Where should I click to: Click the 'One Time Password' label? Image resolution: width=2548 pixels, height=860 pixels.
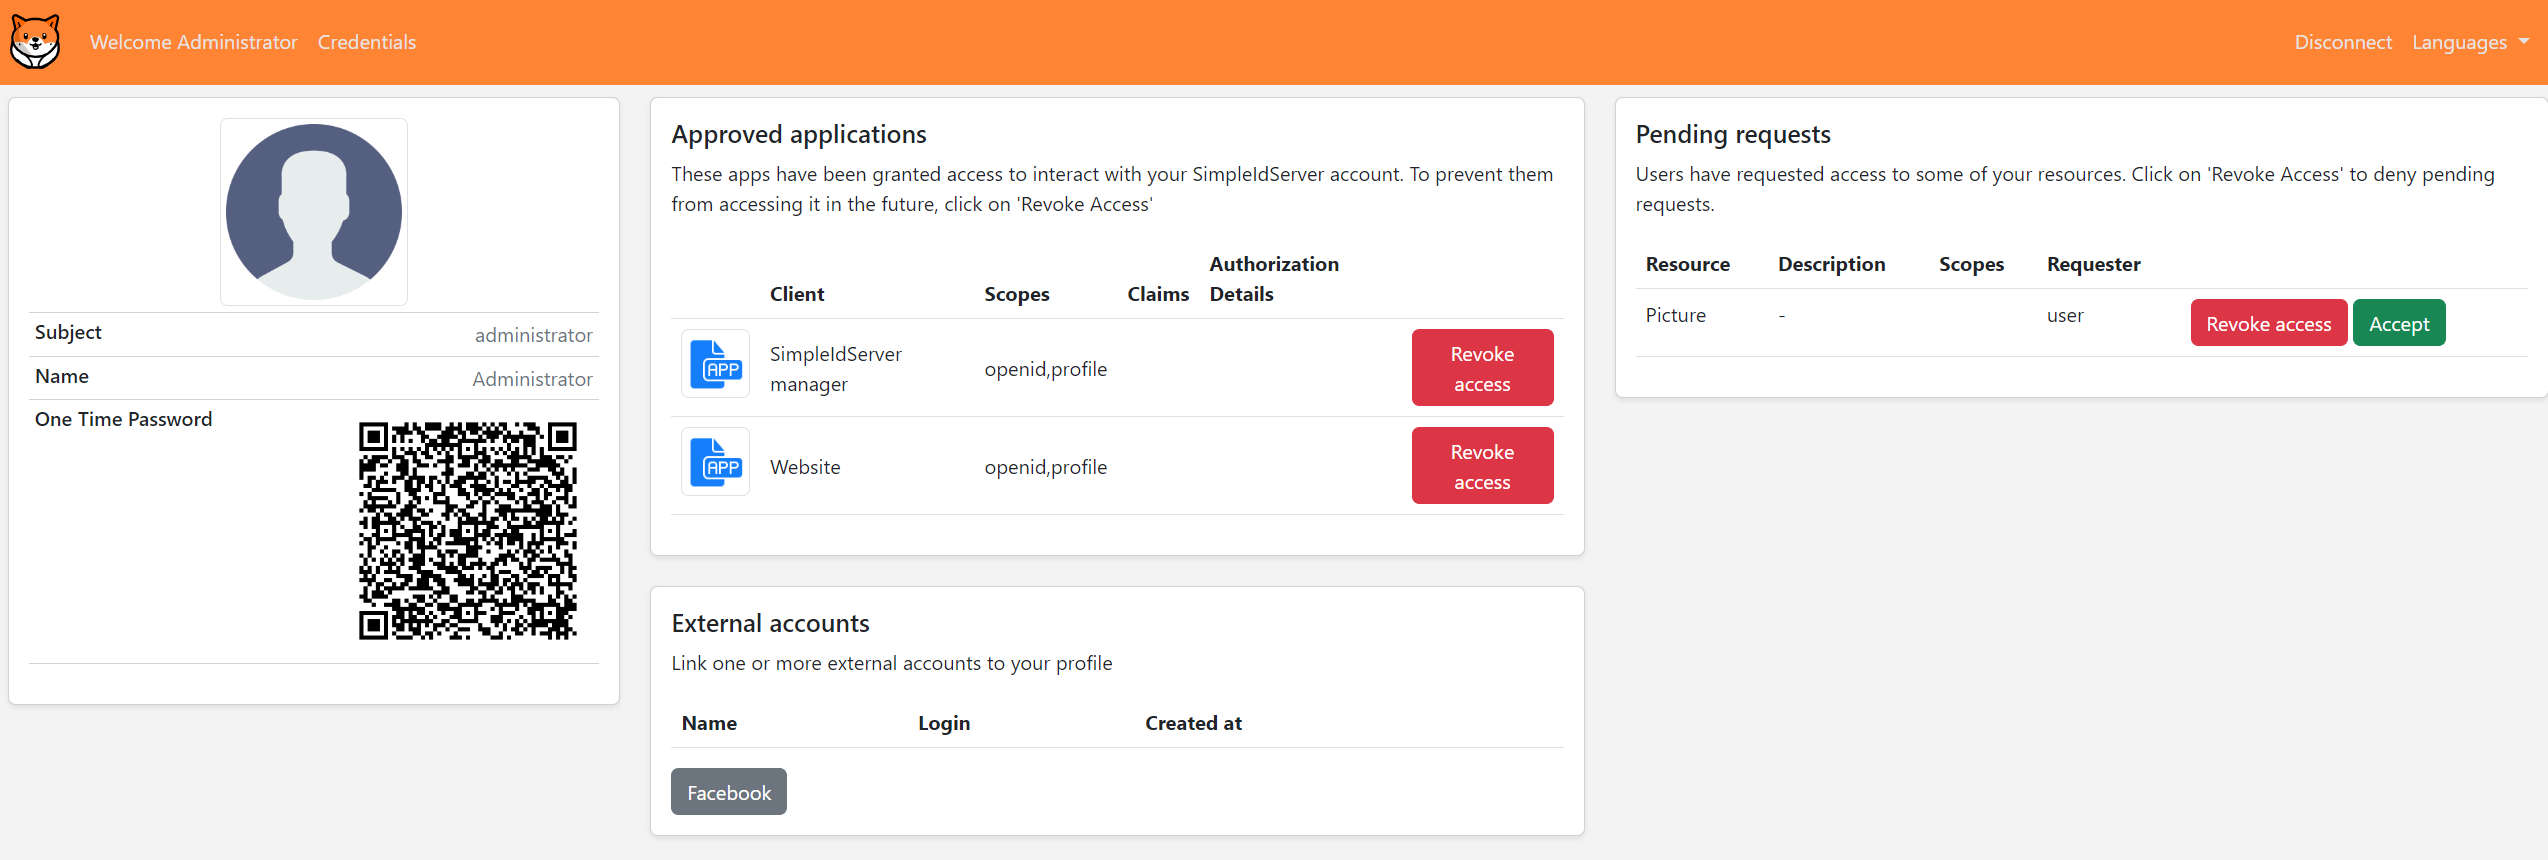(124, 419)
